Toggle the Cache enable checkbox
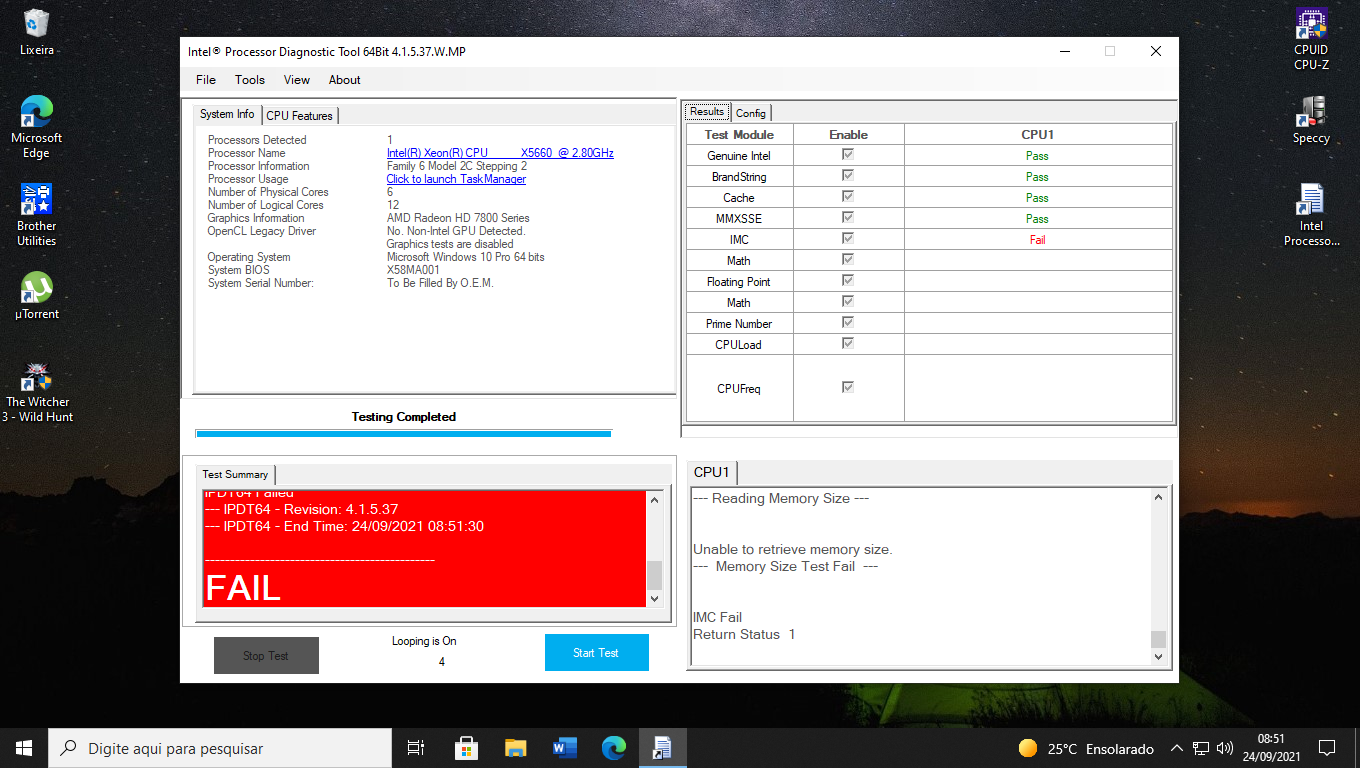Image resolution: width=1360 pixels, height=768 pixels. point(848,197)
